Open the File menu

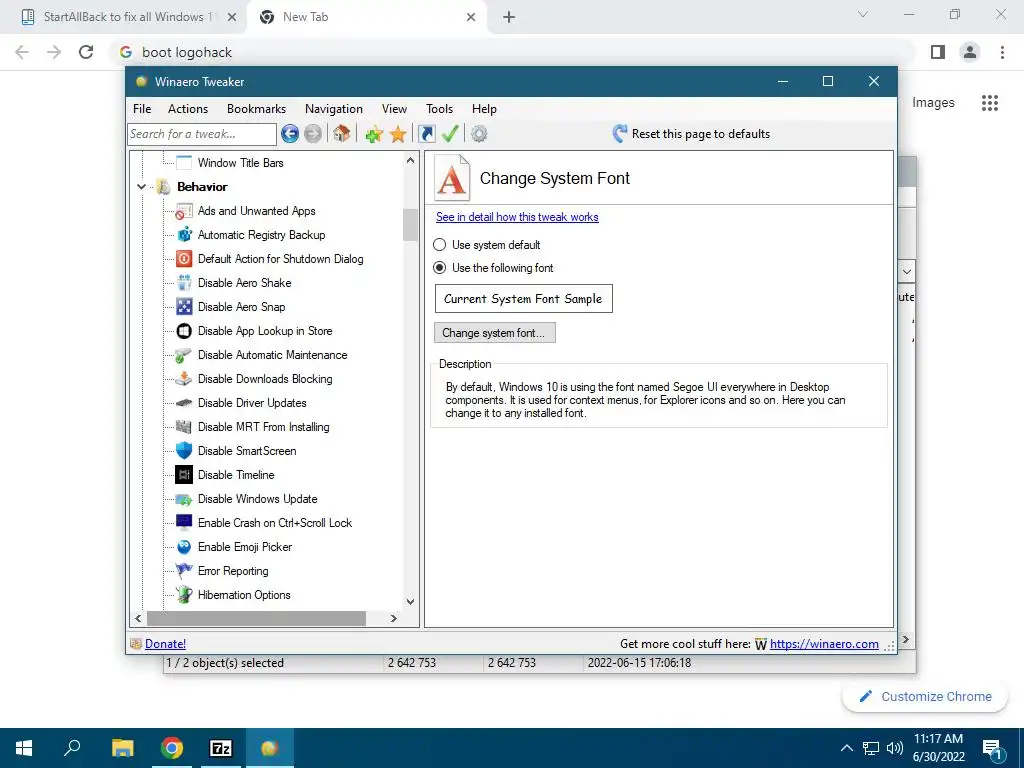pos(142,109)
